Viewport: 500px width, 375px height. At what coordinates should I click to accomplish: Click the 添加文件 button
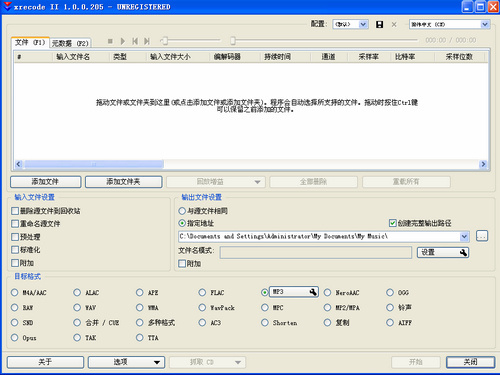tap(46, 182)
